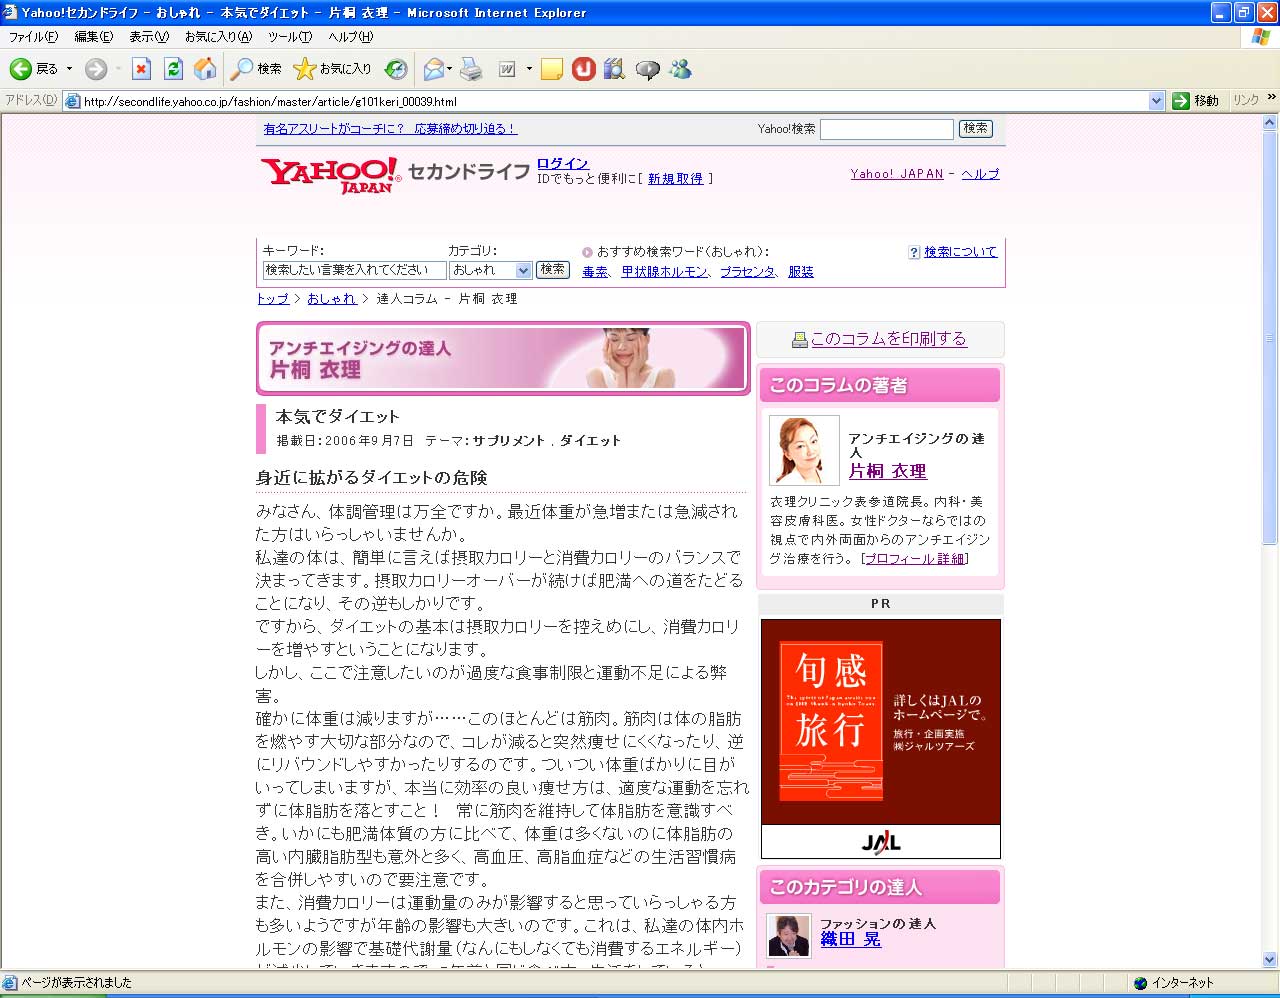Screen dimensions: 1280x998
Task: Expand the カテゴリ dropdown showing おしゃれ
Action: pos(523,270)
